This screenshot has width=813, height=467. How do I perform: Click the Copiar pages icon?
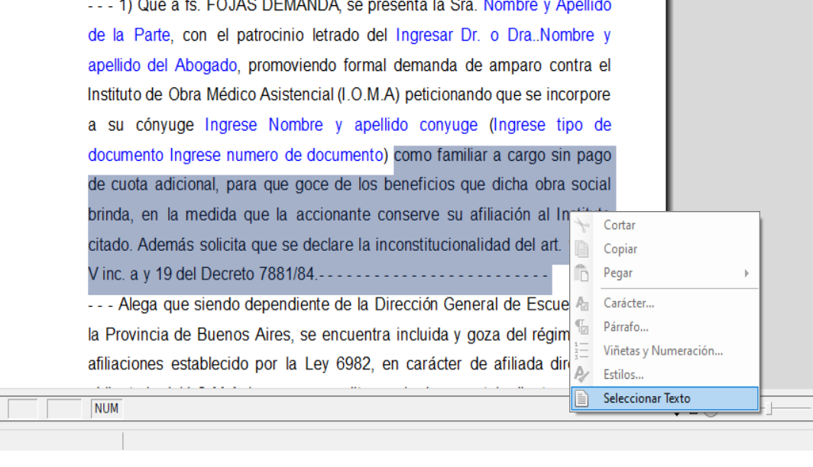[582, 250]
